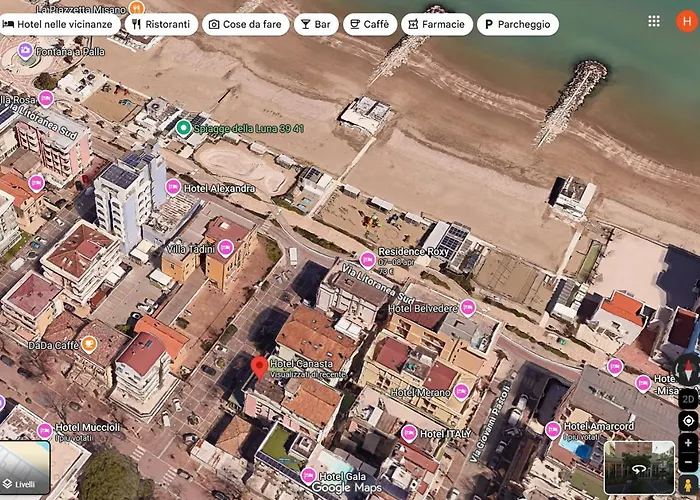Filter by Hotel nelle vicinanze chip
This screenshot has width=700, height=500.
(x=58, y=24)
